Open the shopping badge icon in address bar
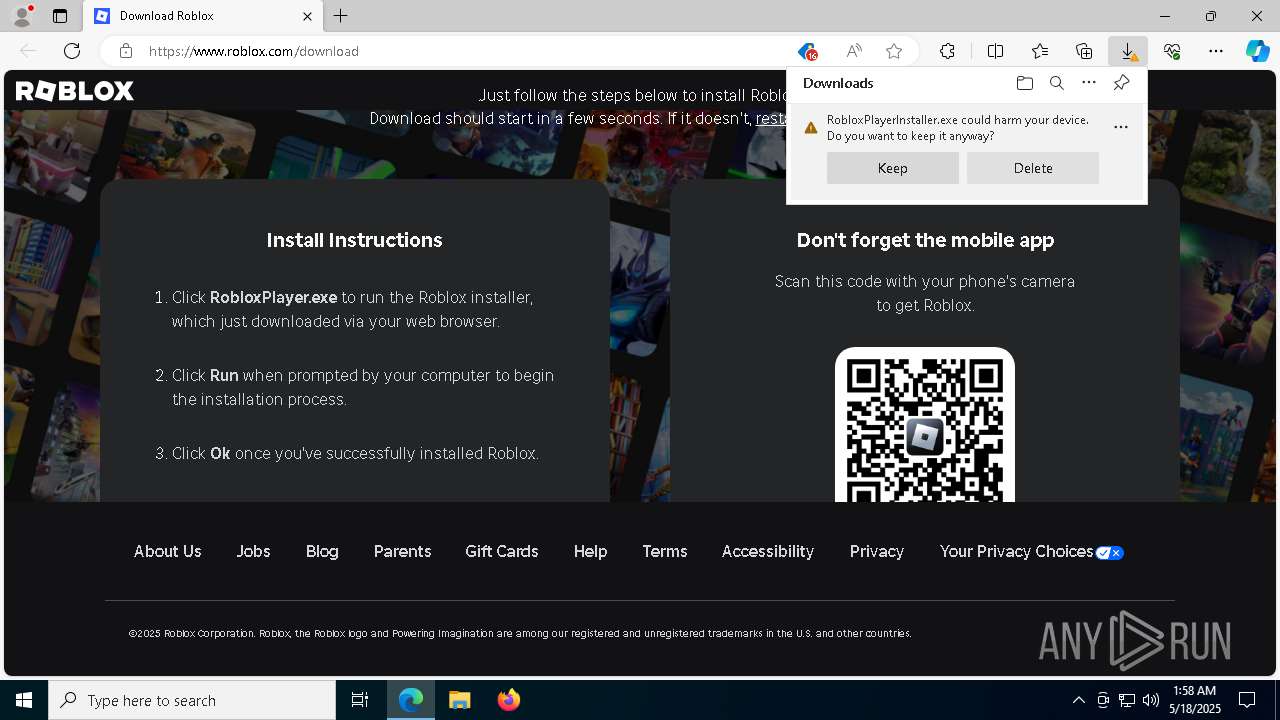 click(x=807, y=51)
